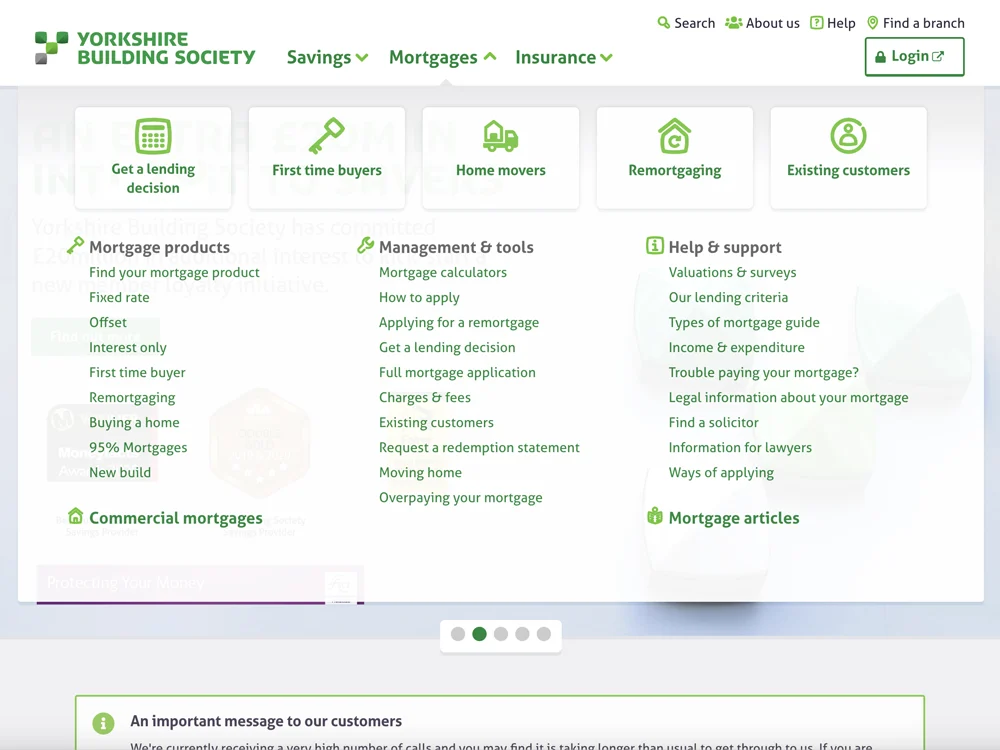Image resolution: width=1000 pixels, height=750 pixels.
Task: Open Interest only link
Action: (x=128, y=348)
